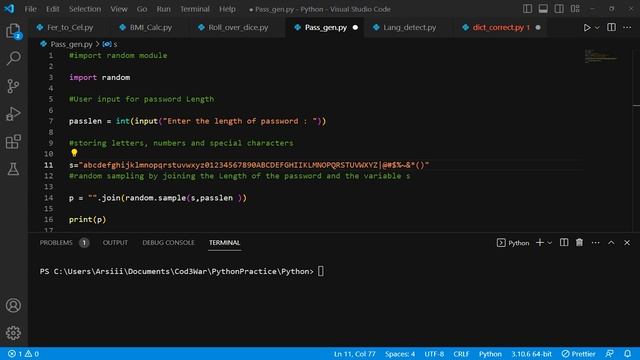Open the Selection menu
Image resolution: width=640 pixels, height=360 pixels.
click(85, 9)
